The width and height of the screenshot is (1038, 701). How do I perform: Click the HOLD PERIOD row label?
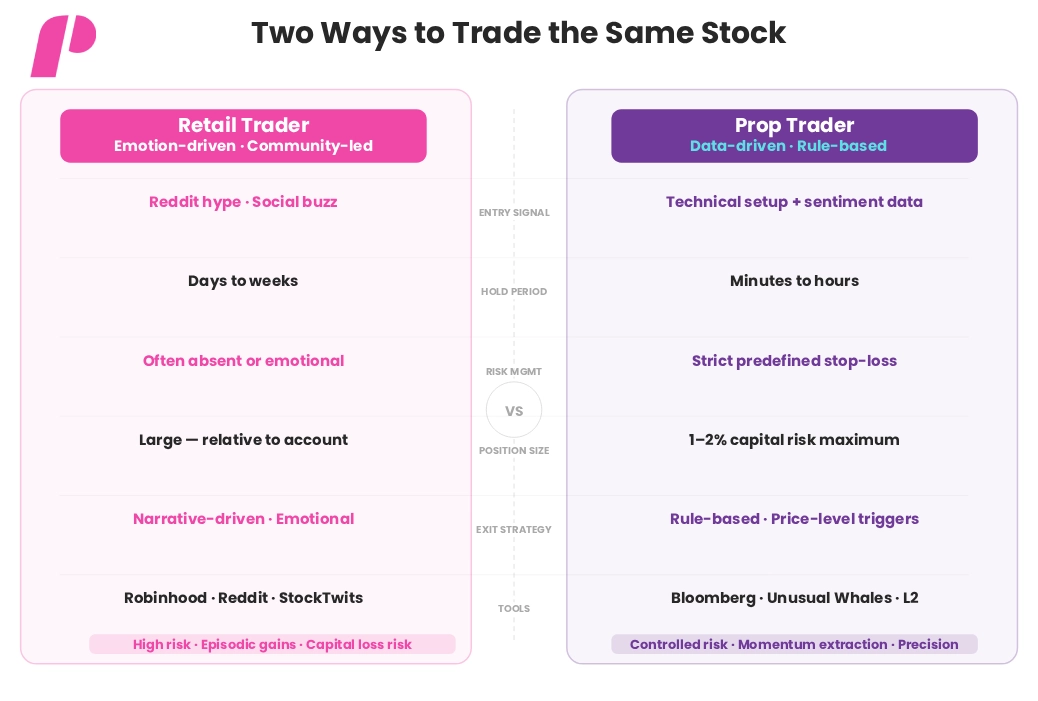tap(514, 291)
